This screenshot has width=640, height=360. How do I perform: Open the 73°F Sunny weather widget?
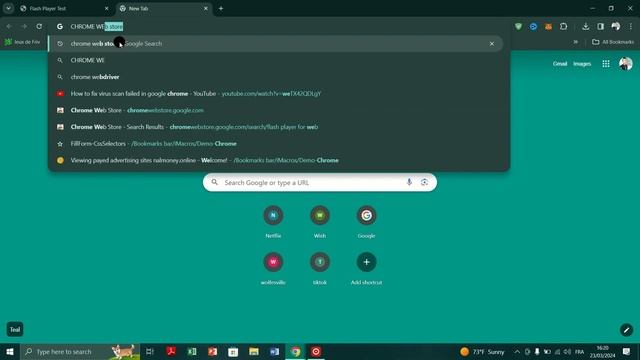pyautogui.click(x=482, y=351)
